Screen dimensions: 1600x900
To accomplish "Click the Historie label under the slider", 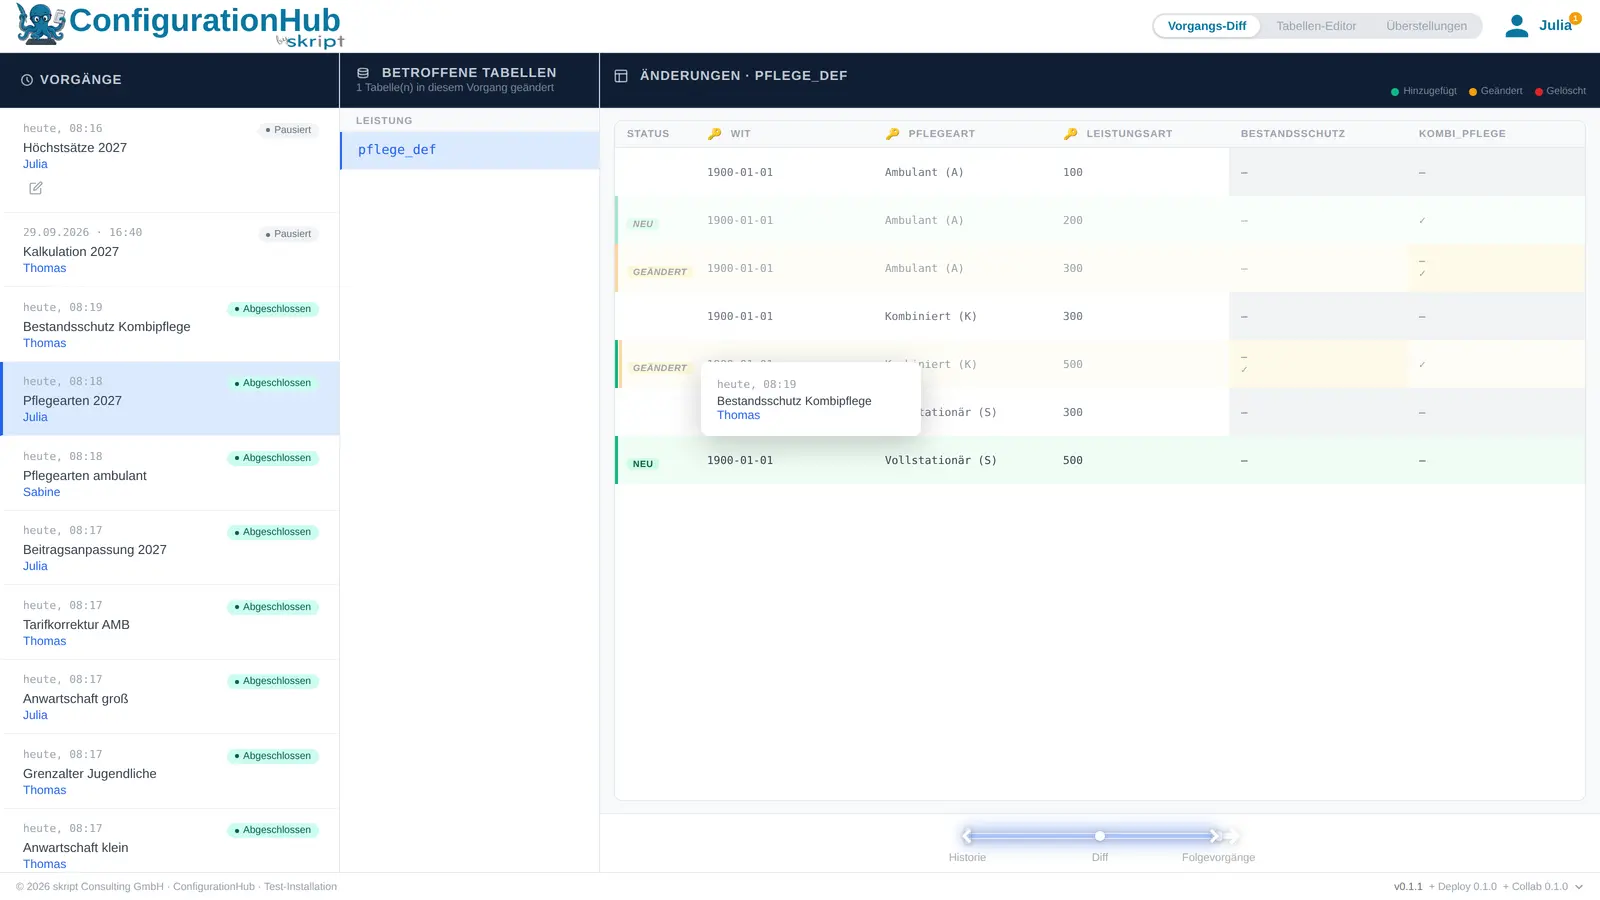I will [967, 858].
